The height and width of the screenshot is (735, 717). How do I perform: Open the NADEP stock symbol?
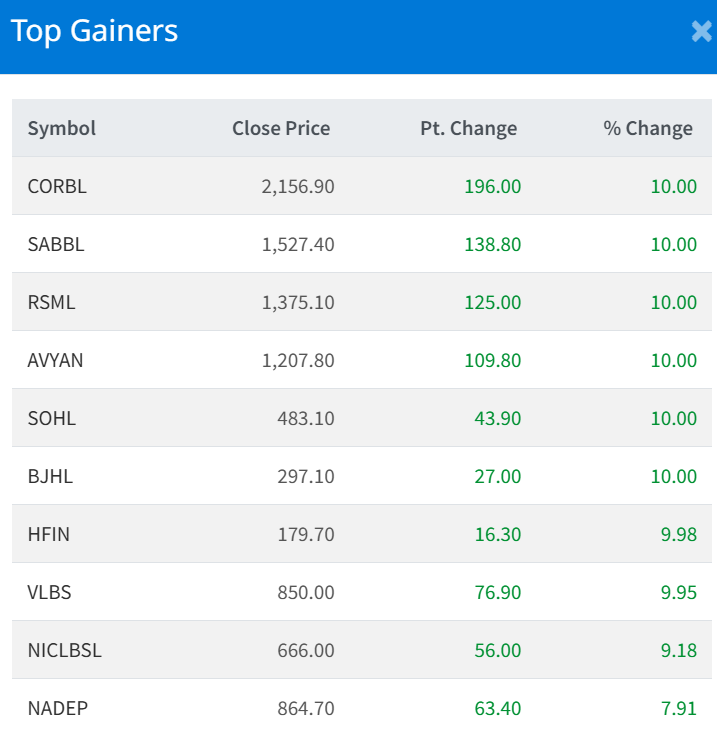coord(58,708)
